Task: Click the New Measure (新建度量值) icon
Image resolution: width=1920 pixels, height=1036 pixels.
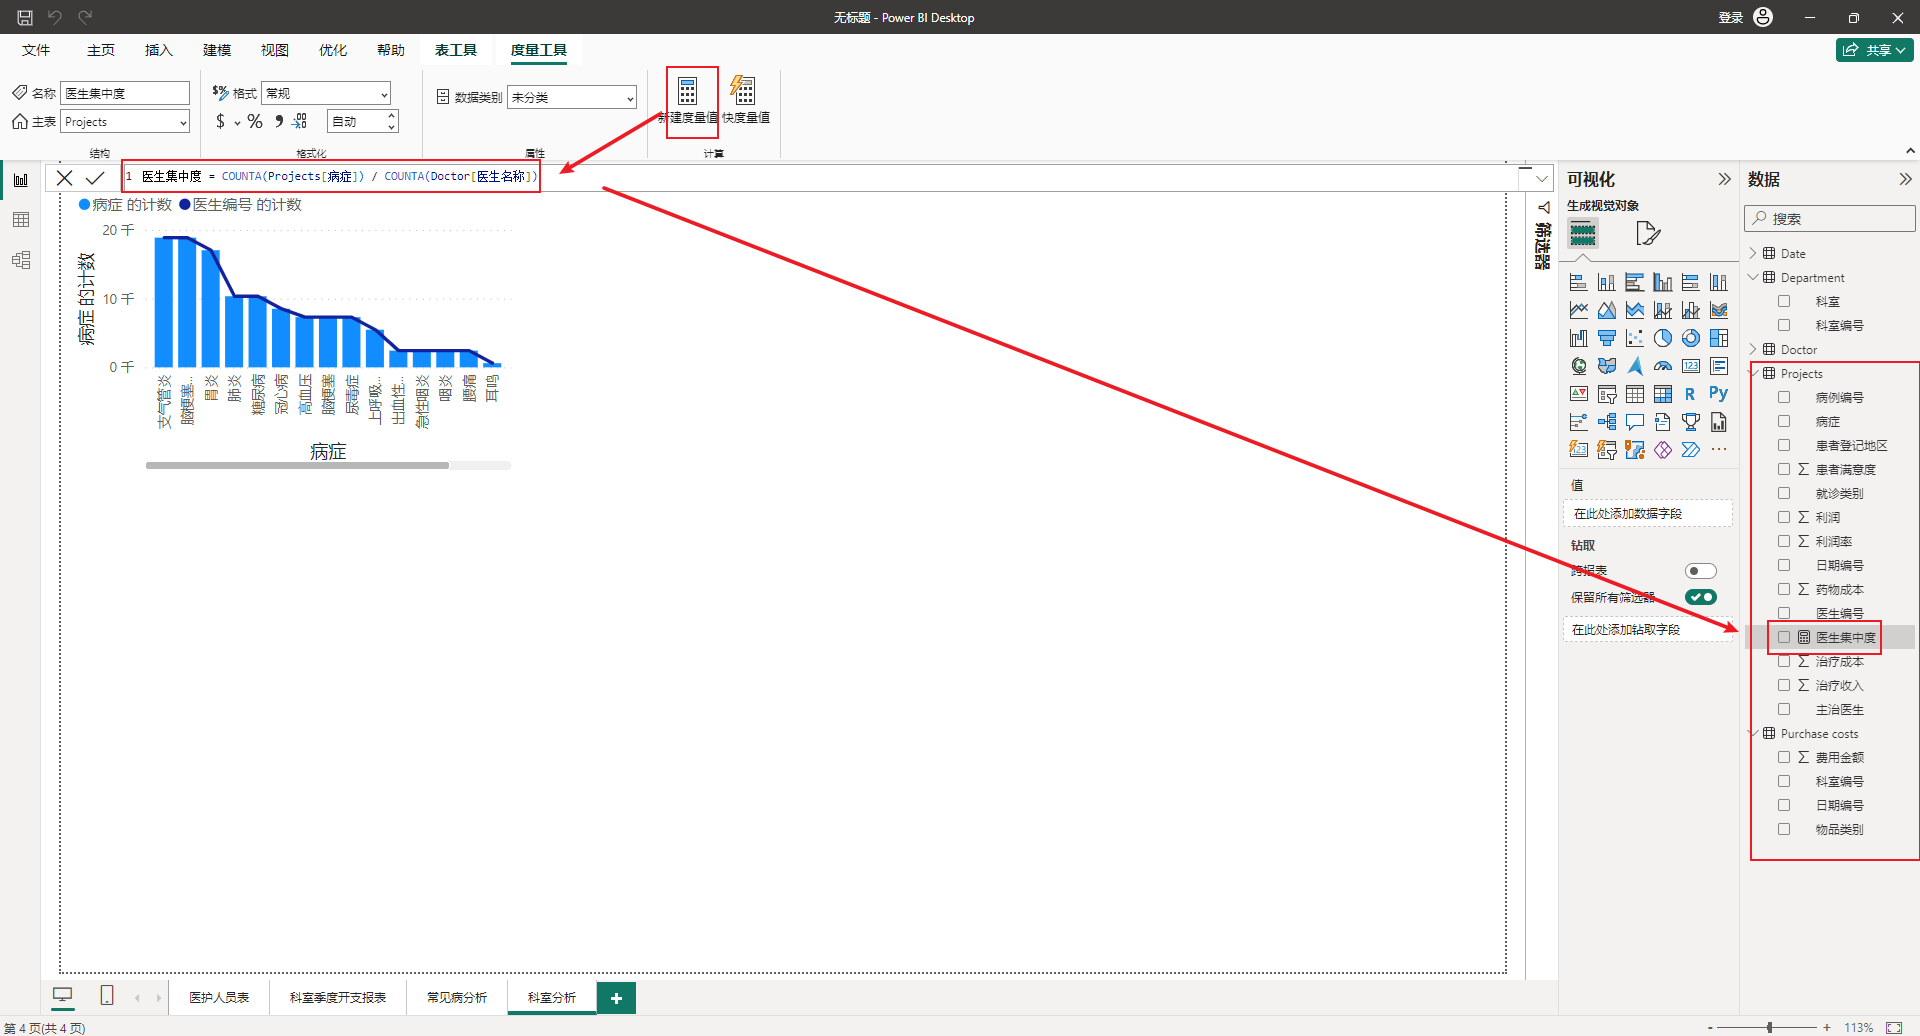Action: point(688,91)
